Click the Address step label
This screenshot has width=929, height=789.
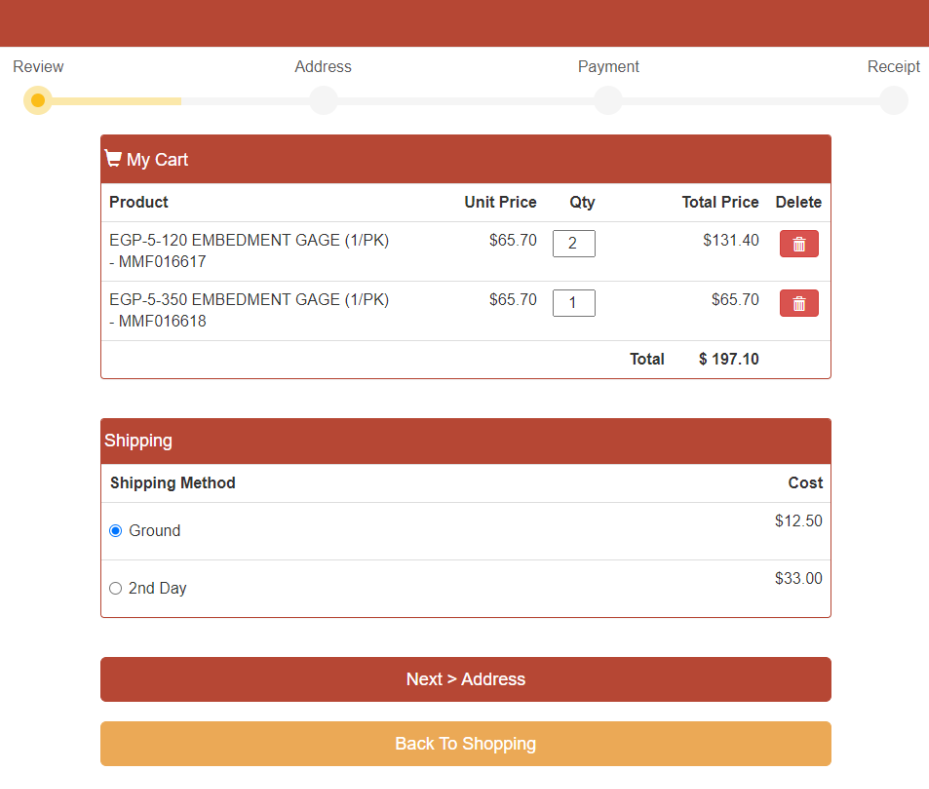pyautogui.click(x=323, y=66)
